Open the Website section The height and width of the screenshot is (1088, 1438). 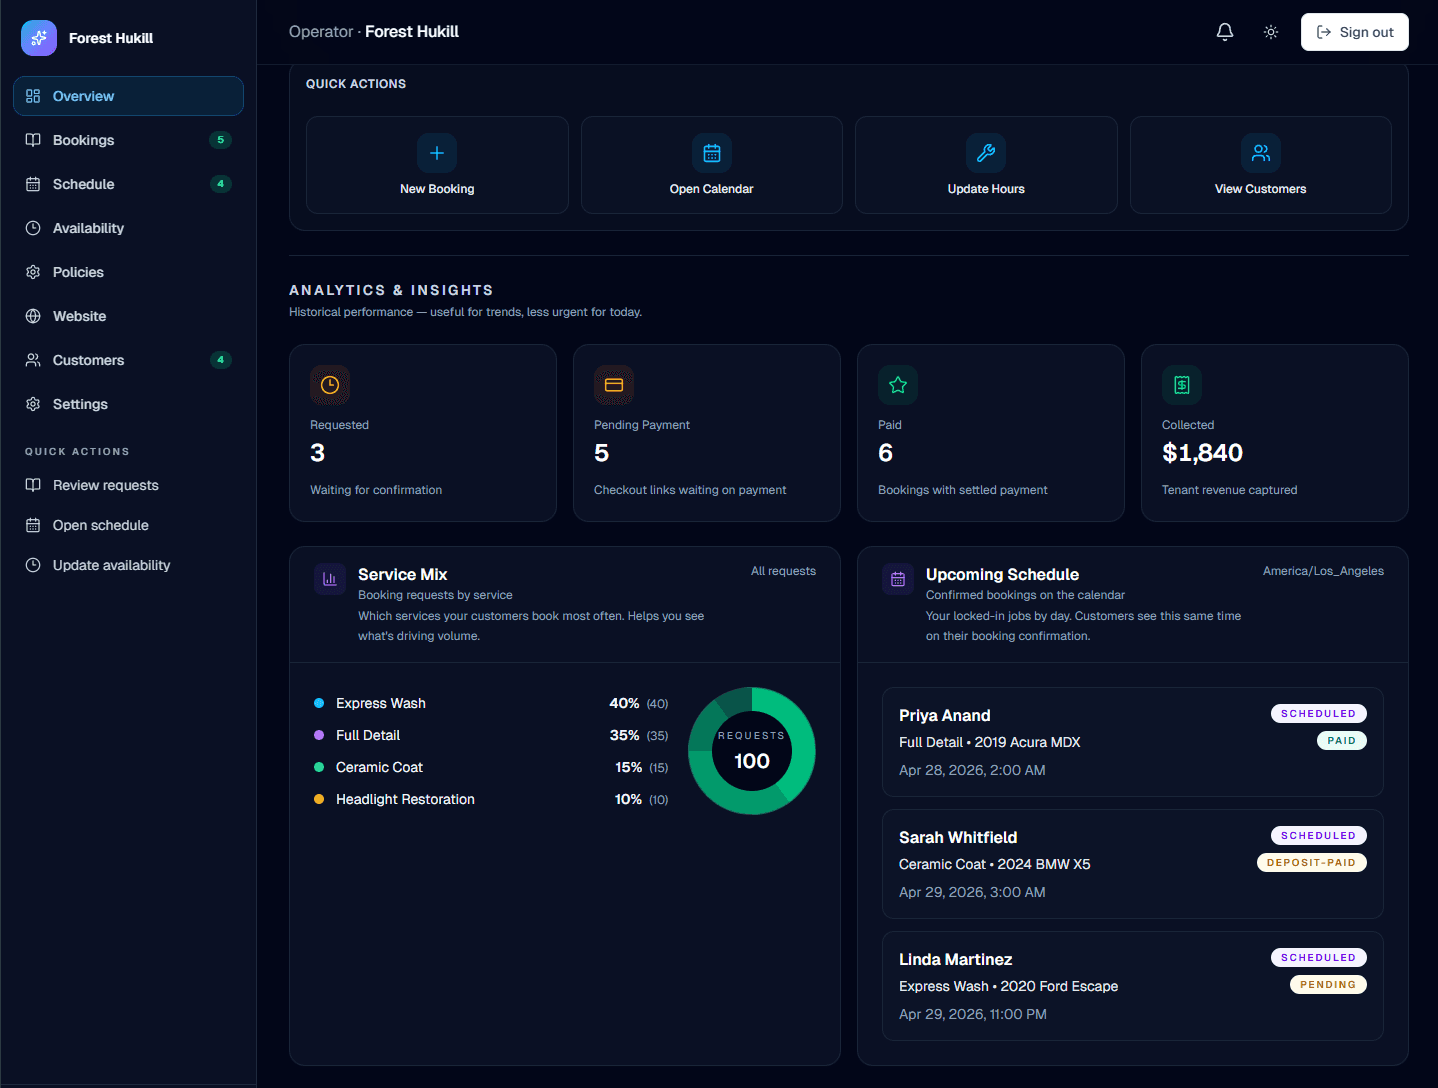[x=128, y=316]
